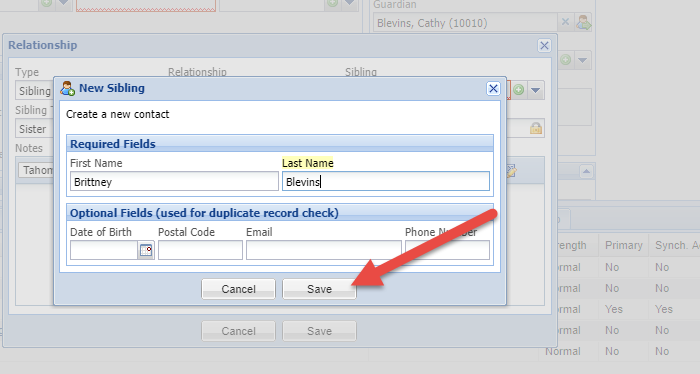Open the dropdown arrow below Guardian field

click(582, 60)
